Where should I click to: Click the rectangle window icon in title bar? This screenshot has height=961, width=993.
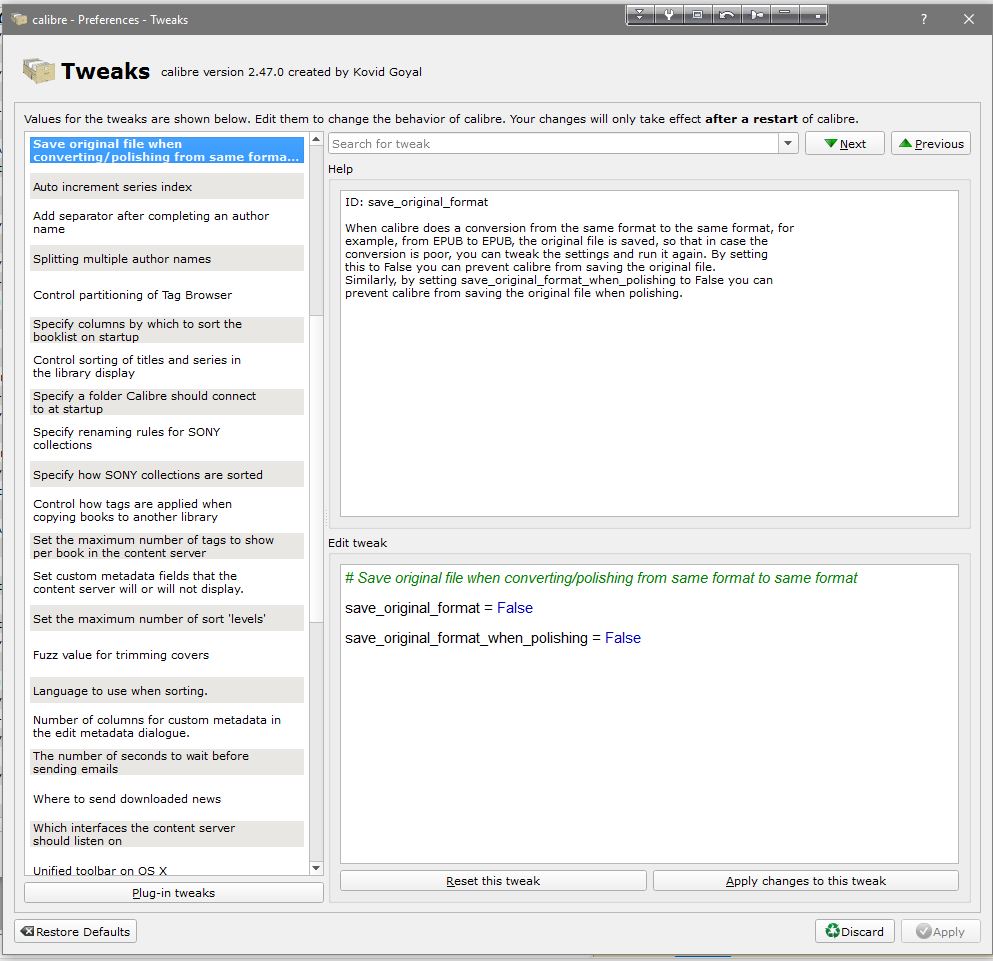697,14
